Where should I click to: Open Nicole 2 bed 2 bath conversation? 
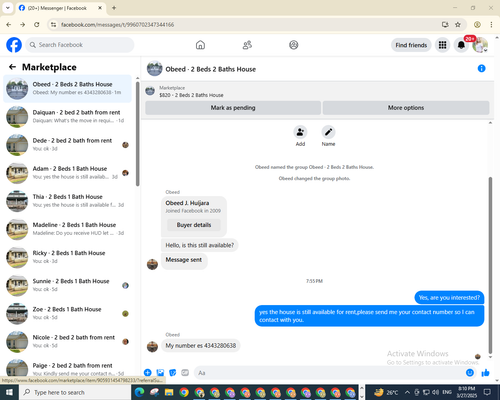(68, 341)
